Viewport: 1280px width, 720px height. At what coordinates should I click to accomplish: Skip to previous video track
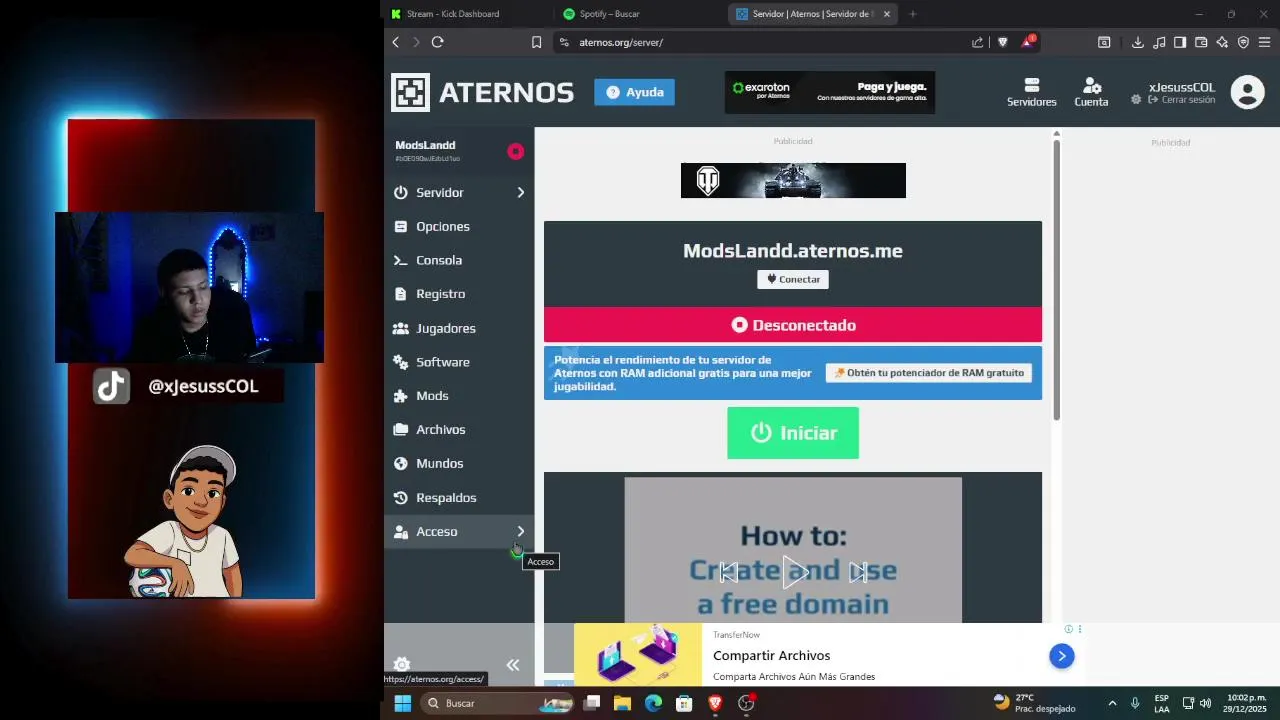click(729, 572)
